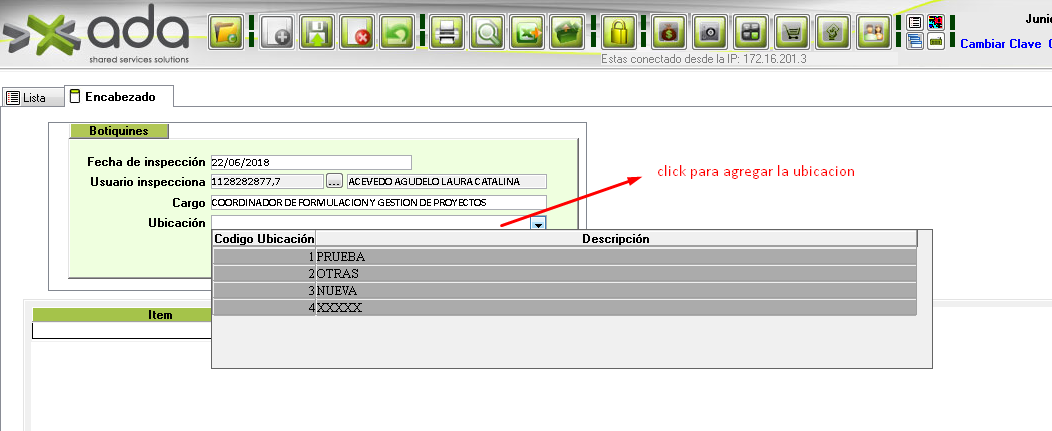1052x431 pixels.
Task: Select the XXXXX location row
Action: click(x=565, y=307)
